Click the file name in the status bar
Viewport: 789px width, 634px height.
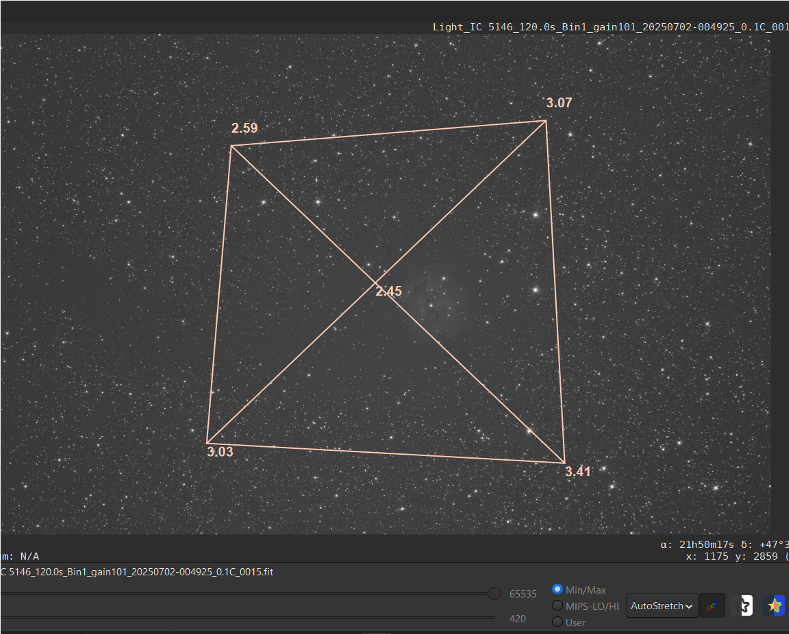(x=137, y=572)
